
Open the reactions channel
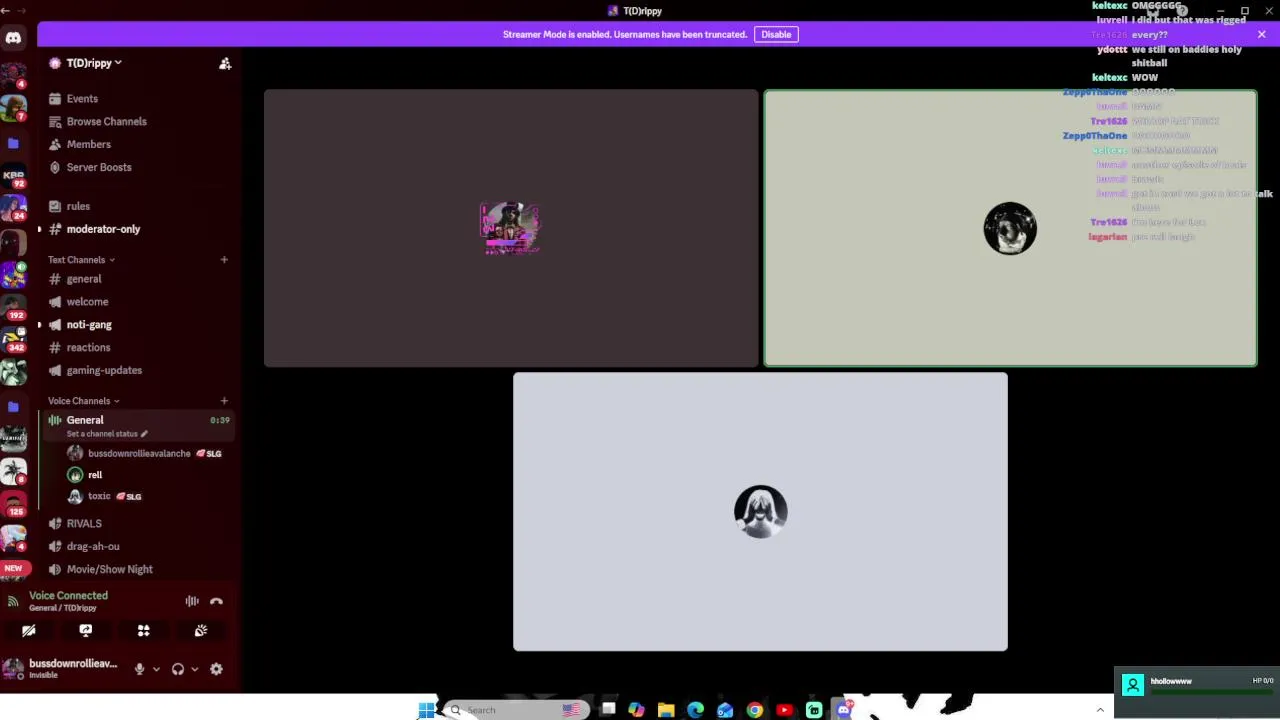[x=88, y=348]
